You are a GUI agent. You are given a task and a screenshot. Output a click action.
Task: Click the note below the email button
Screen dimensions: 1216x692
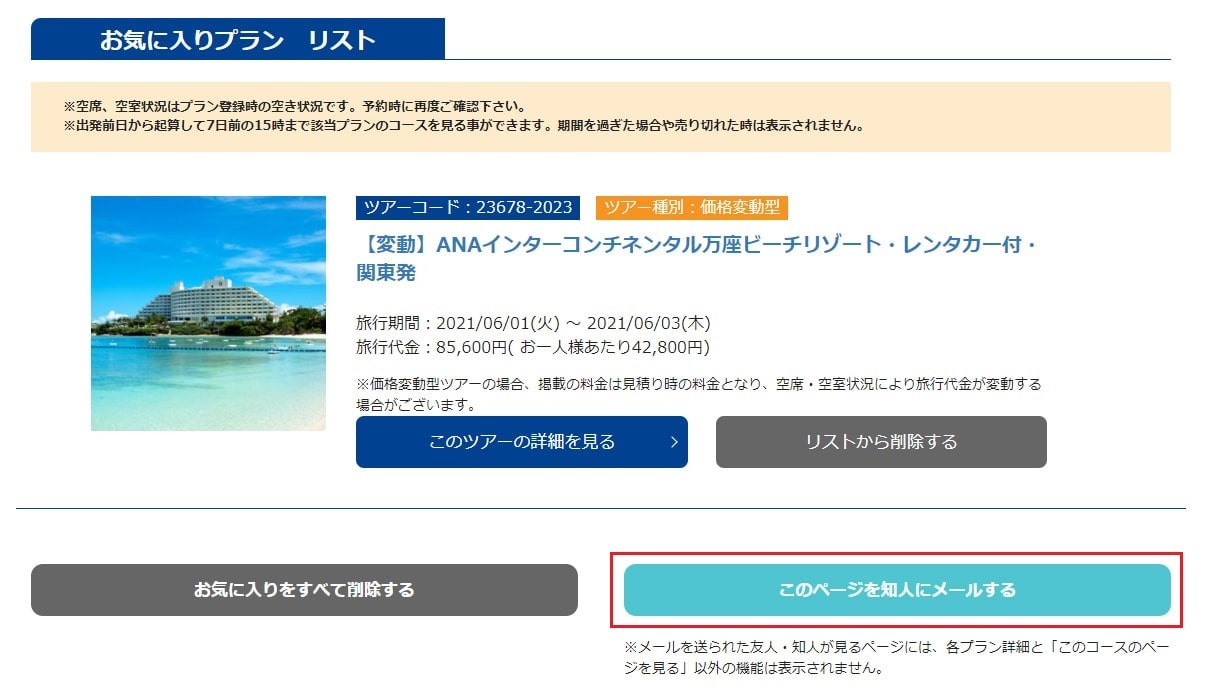(x=897, y=657)
